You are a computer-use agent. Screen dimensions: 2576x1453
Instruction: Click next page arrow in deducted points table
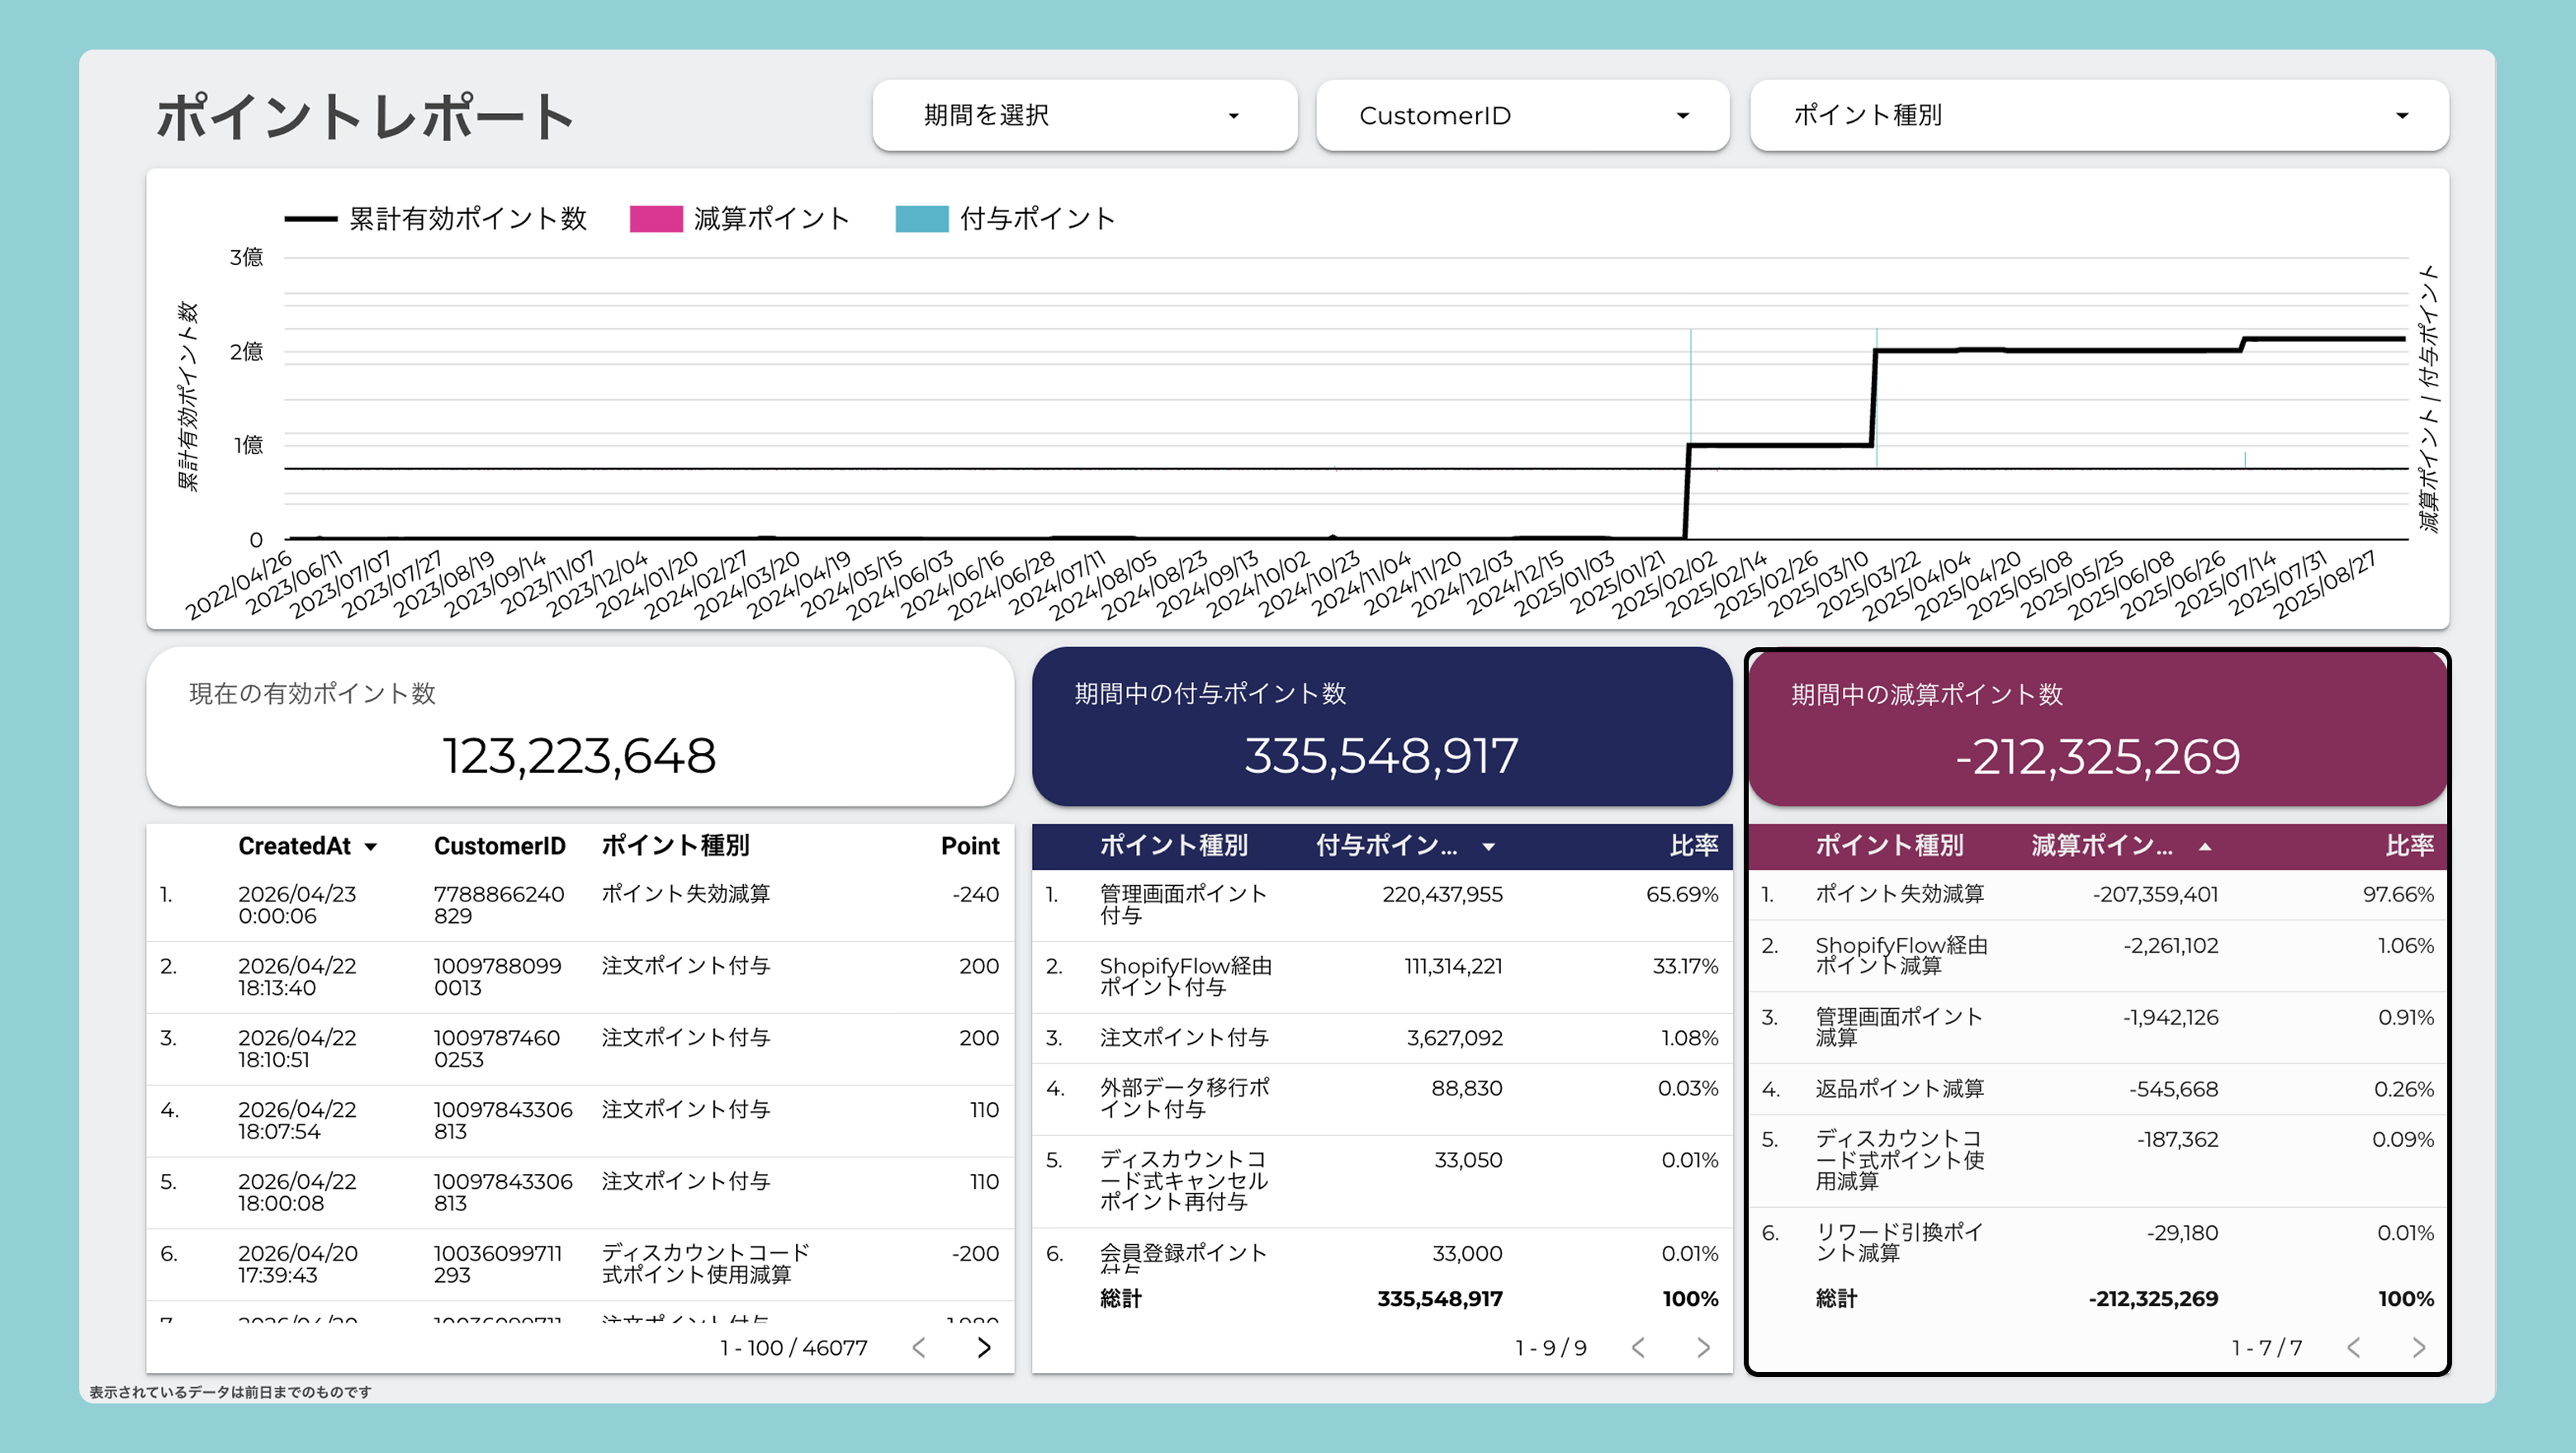[2418, 1347]
